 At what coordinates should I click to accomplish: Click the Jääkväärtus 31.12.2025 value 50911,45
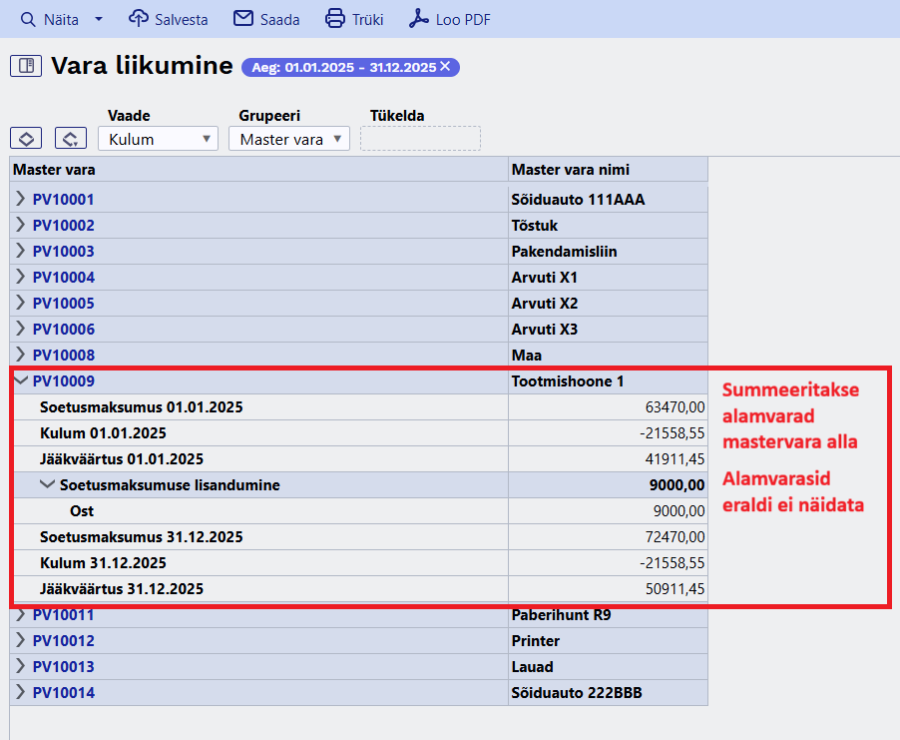tap(675, 588)
